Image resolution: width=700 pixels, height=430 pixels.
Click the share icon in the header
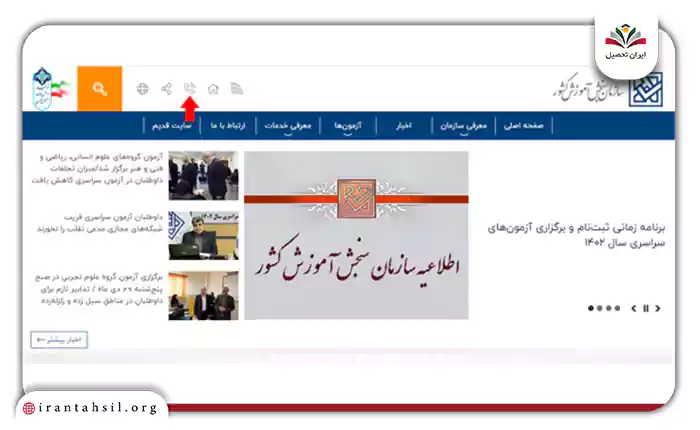166,89
